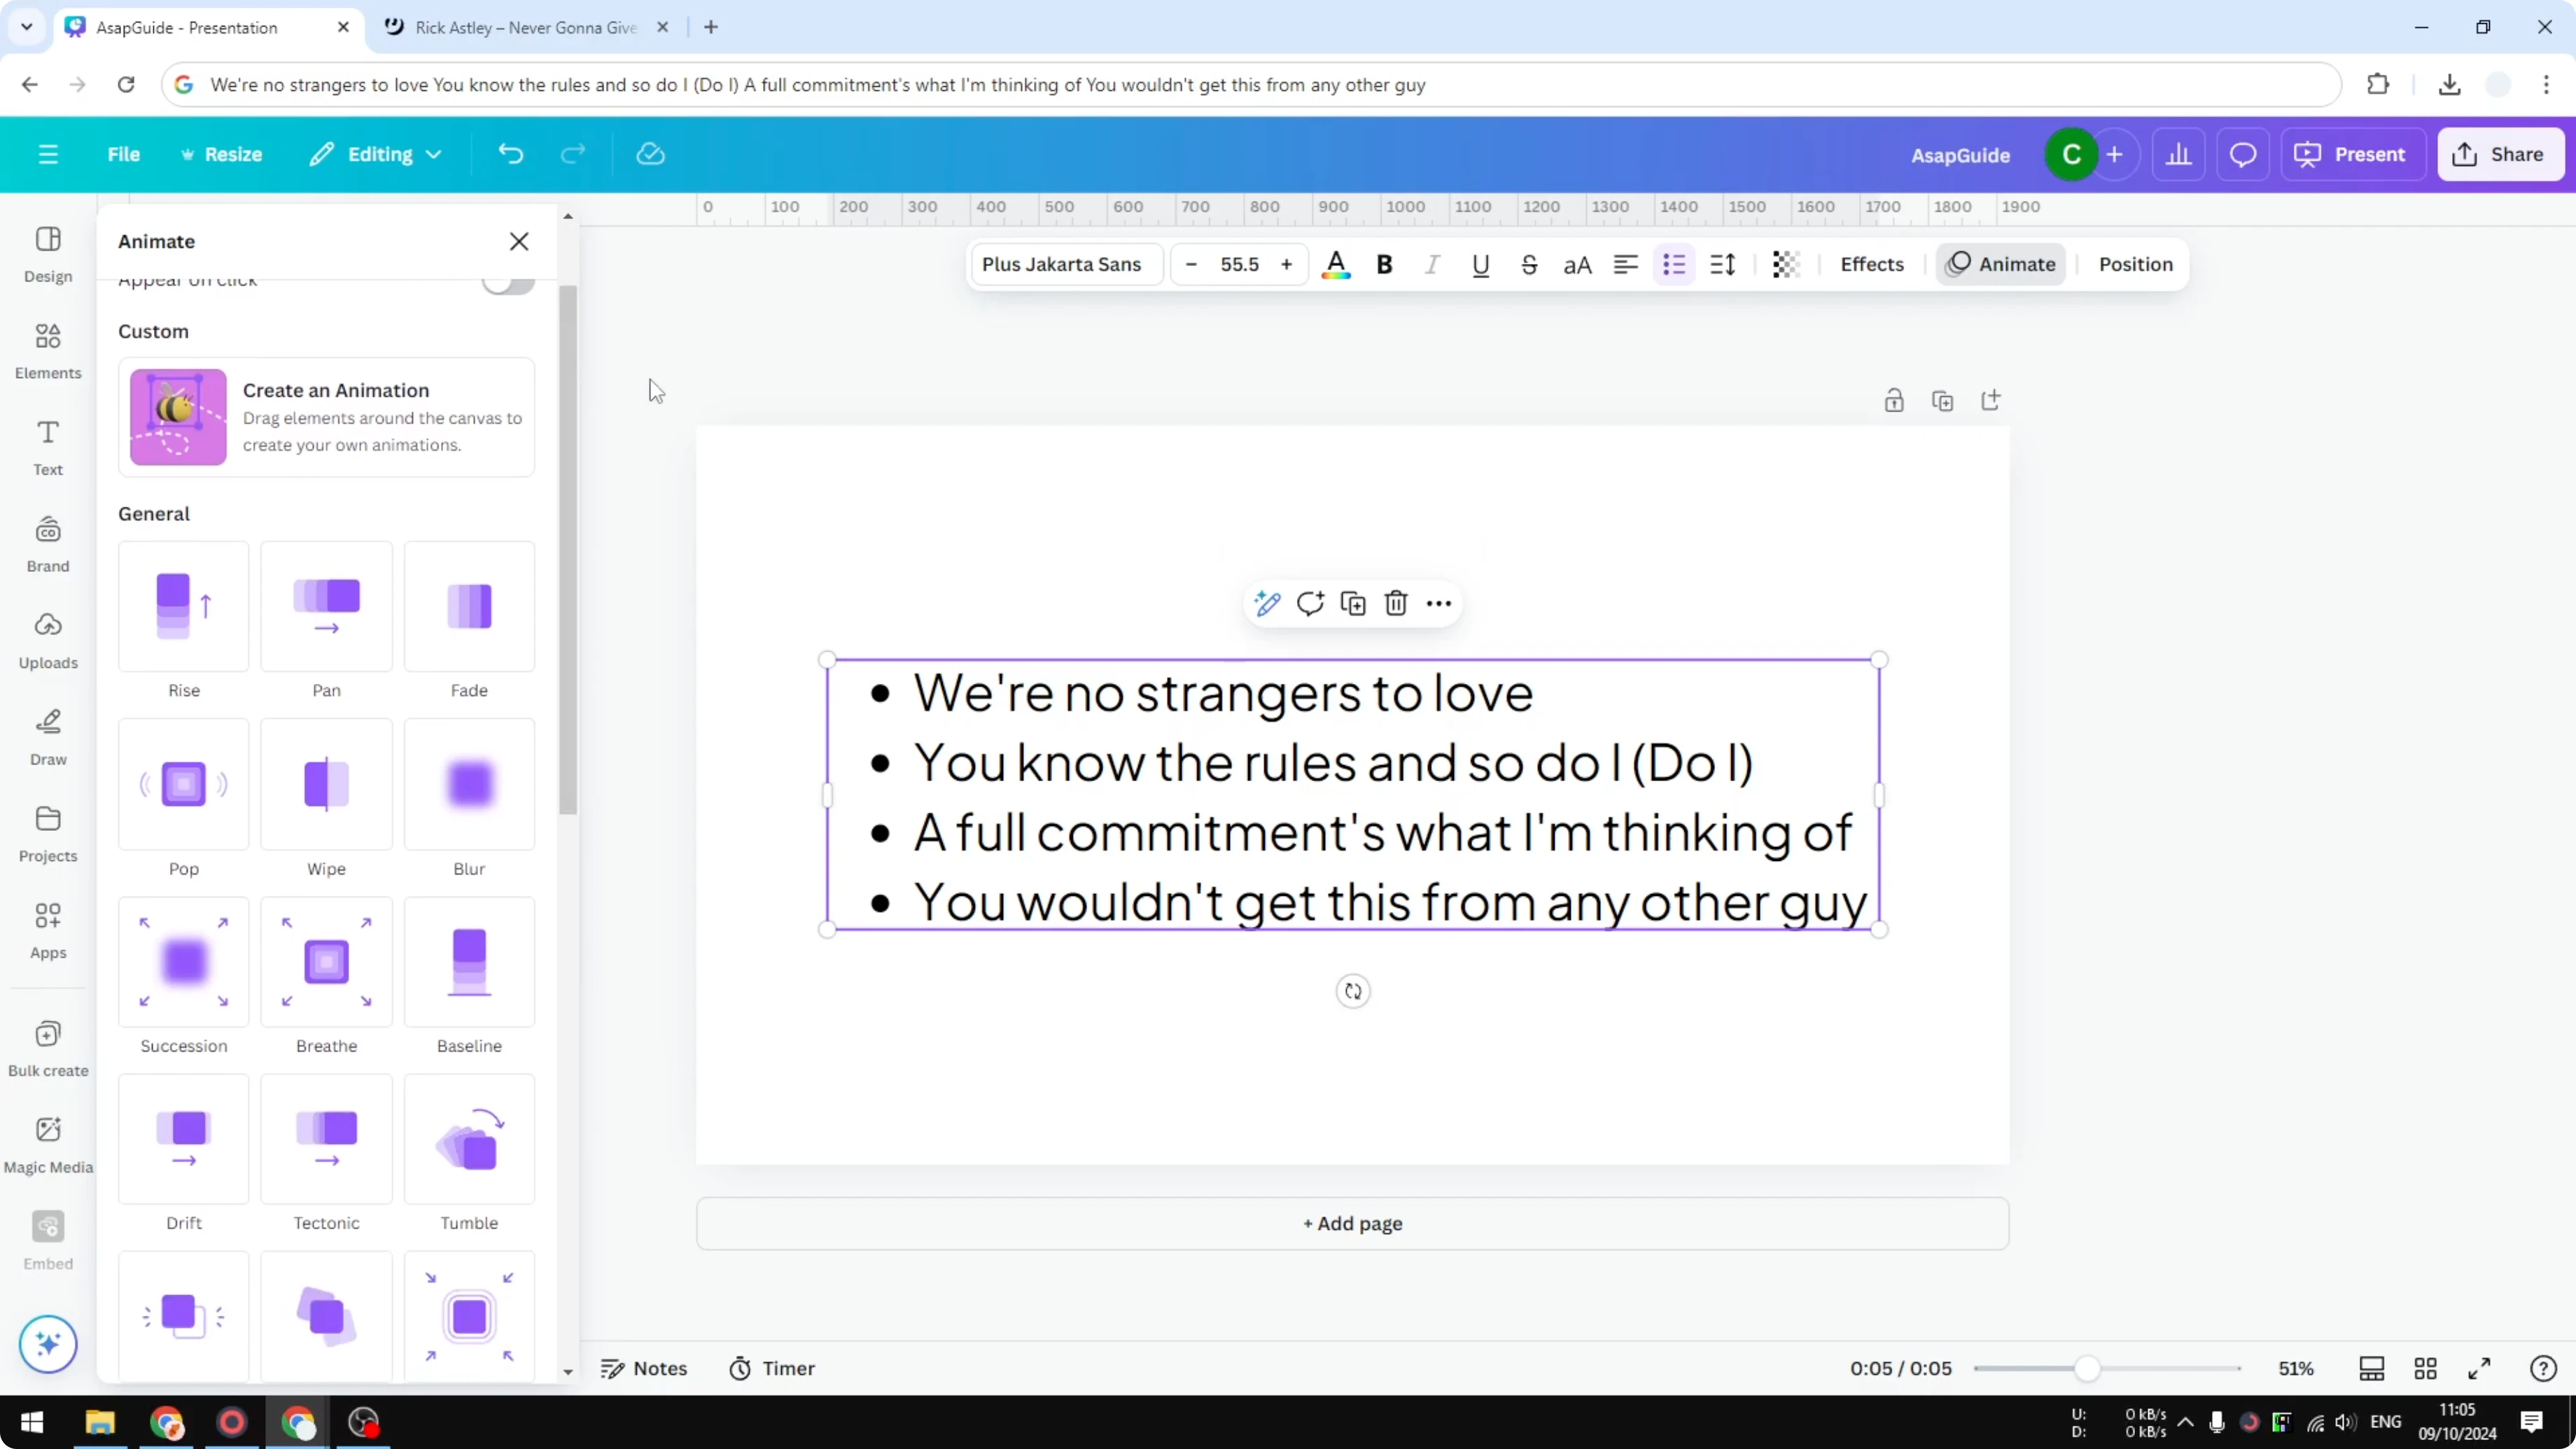Click the Present button

(2352, 154)
